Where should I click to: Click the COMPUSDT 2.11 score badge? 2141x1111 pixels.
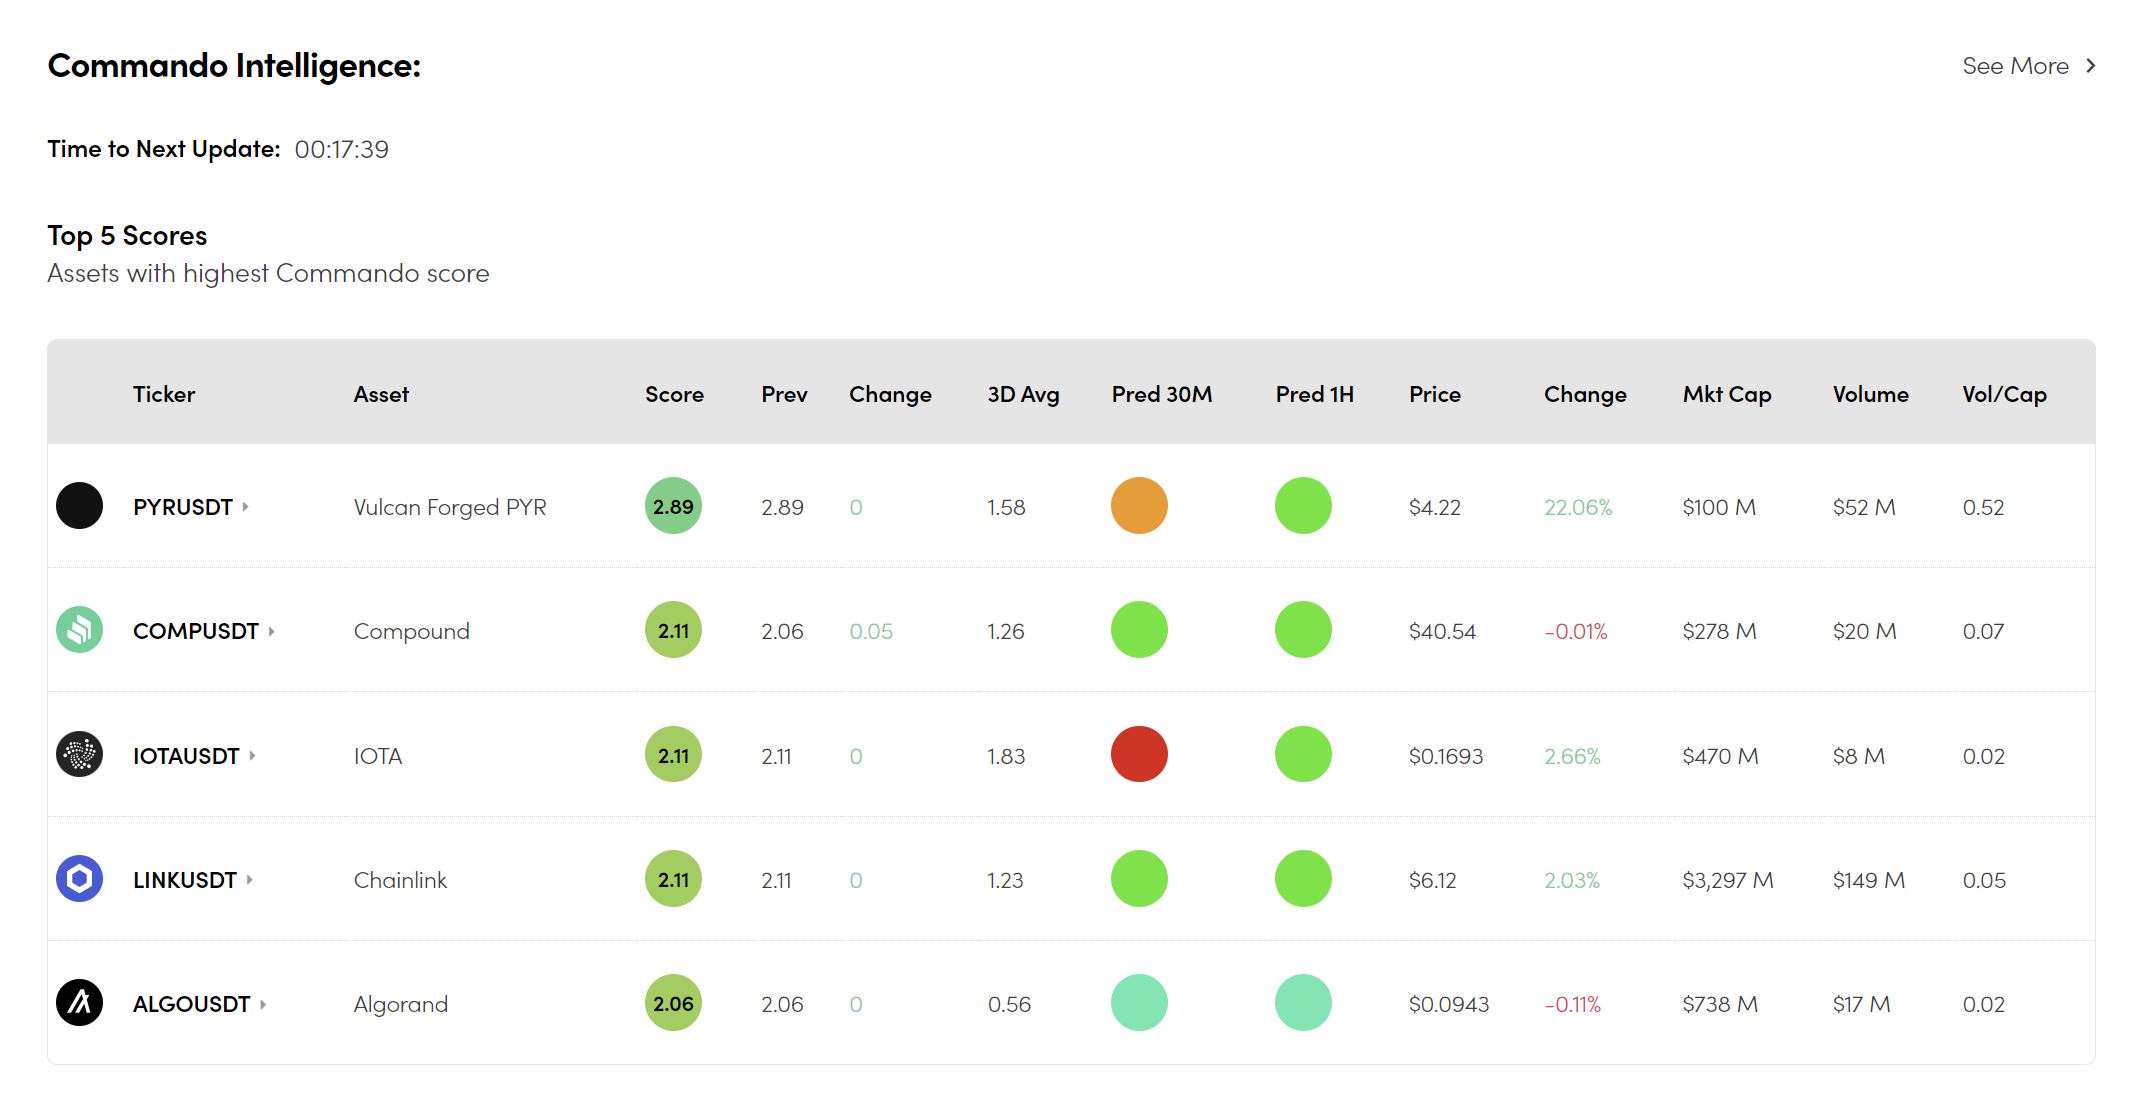click(x=673, y=630)
